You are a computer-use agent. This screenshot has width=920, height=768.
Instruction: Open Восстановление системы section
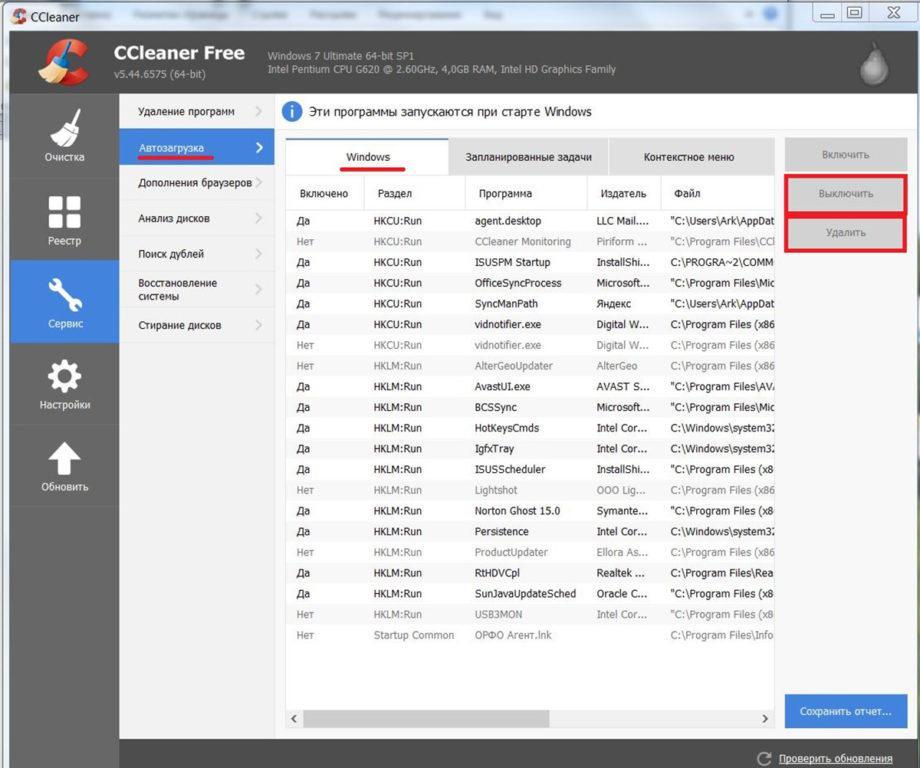point(197,289)
